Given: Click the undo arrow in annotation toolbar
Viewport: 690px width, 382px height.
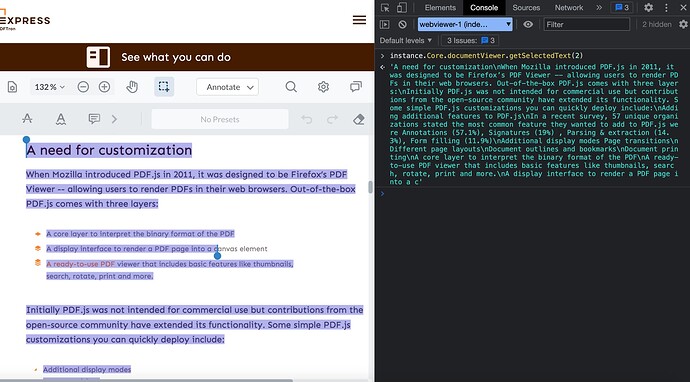Looking at the screenshot, I should [x=307, y=119].
